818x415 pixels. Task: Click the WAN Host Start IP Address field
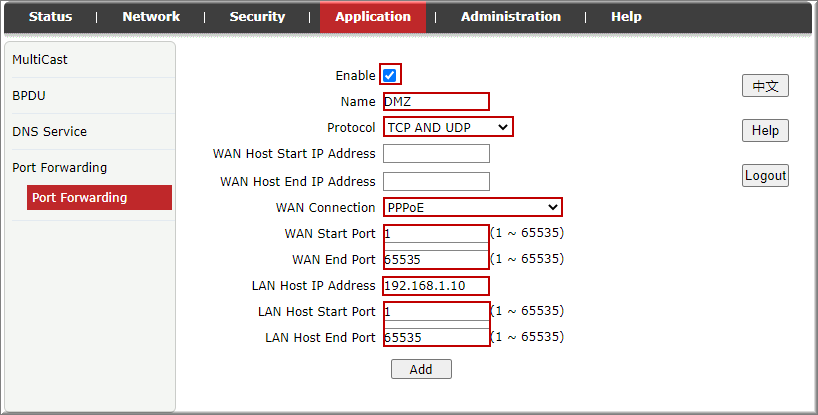pos(436,154)
